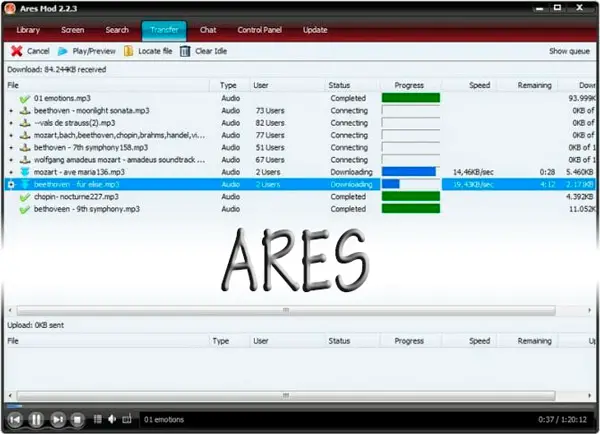The height and width of the screenshot is (434, 600).
Task: Sort downloads by Remaining column header
Action: pyautogui.click(x=528, y=85)
